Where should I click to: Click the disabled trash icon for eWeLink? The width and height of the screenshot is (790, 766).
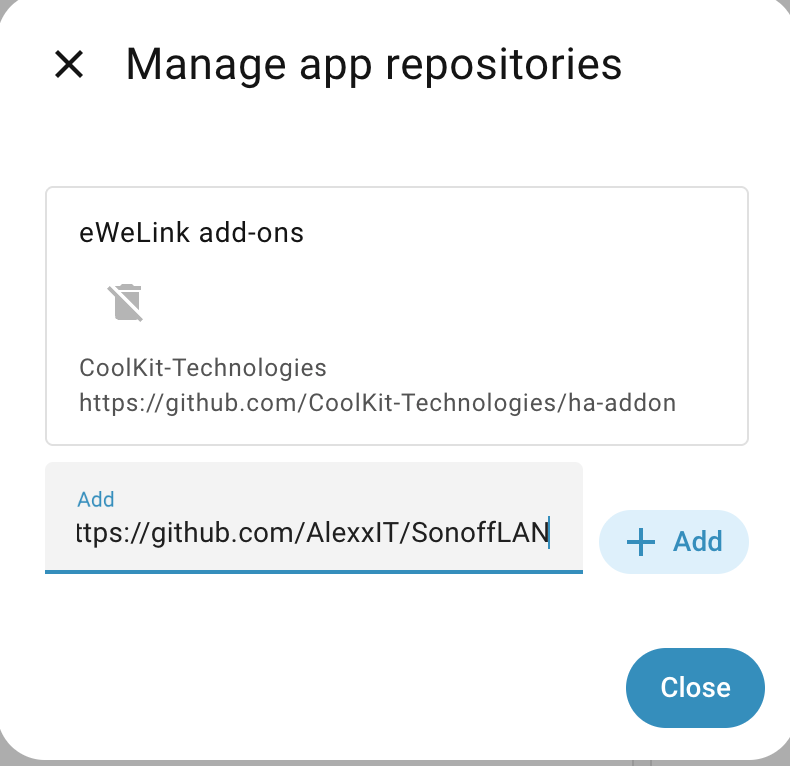tap(126, 302)
